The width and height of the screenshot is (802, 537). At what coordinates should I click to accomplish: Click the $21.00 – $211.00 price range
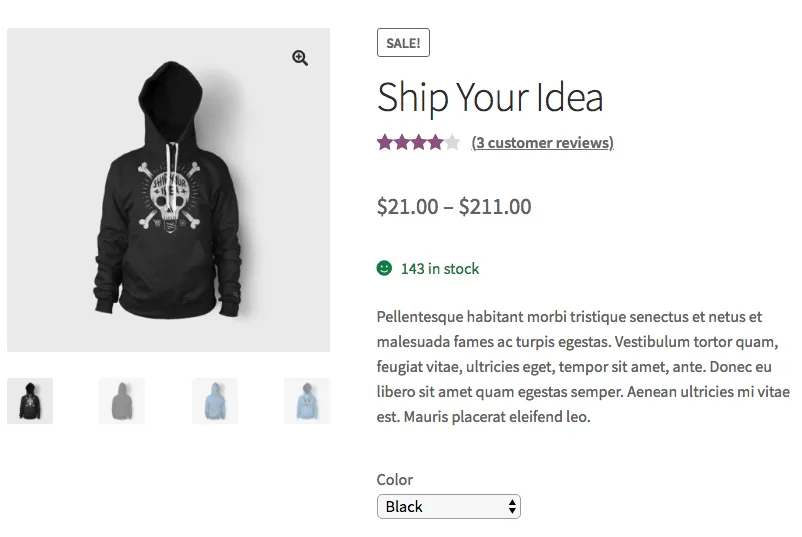pyautogui.click(x=454, y=207)
